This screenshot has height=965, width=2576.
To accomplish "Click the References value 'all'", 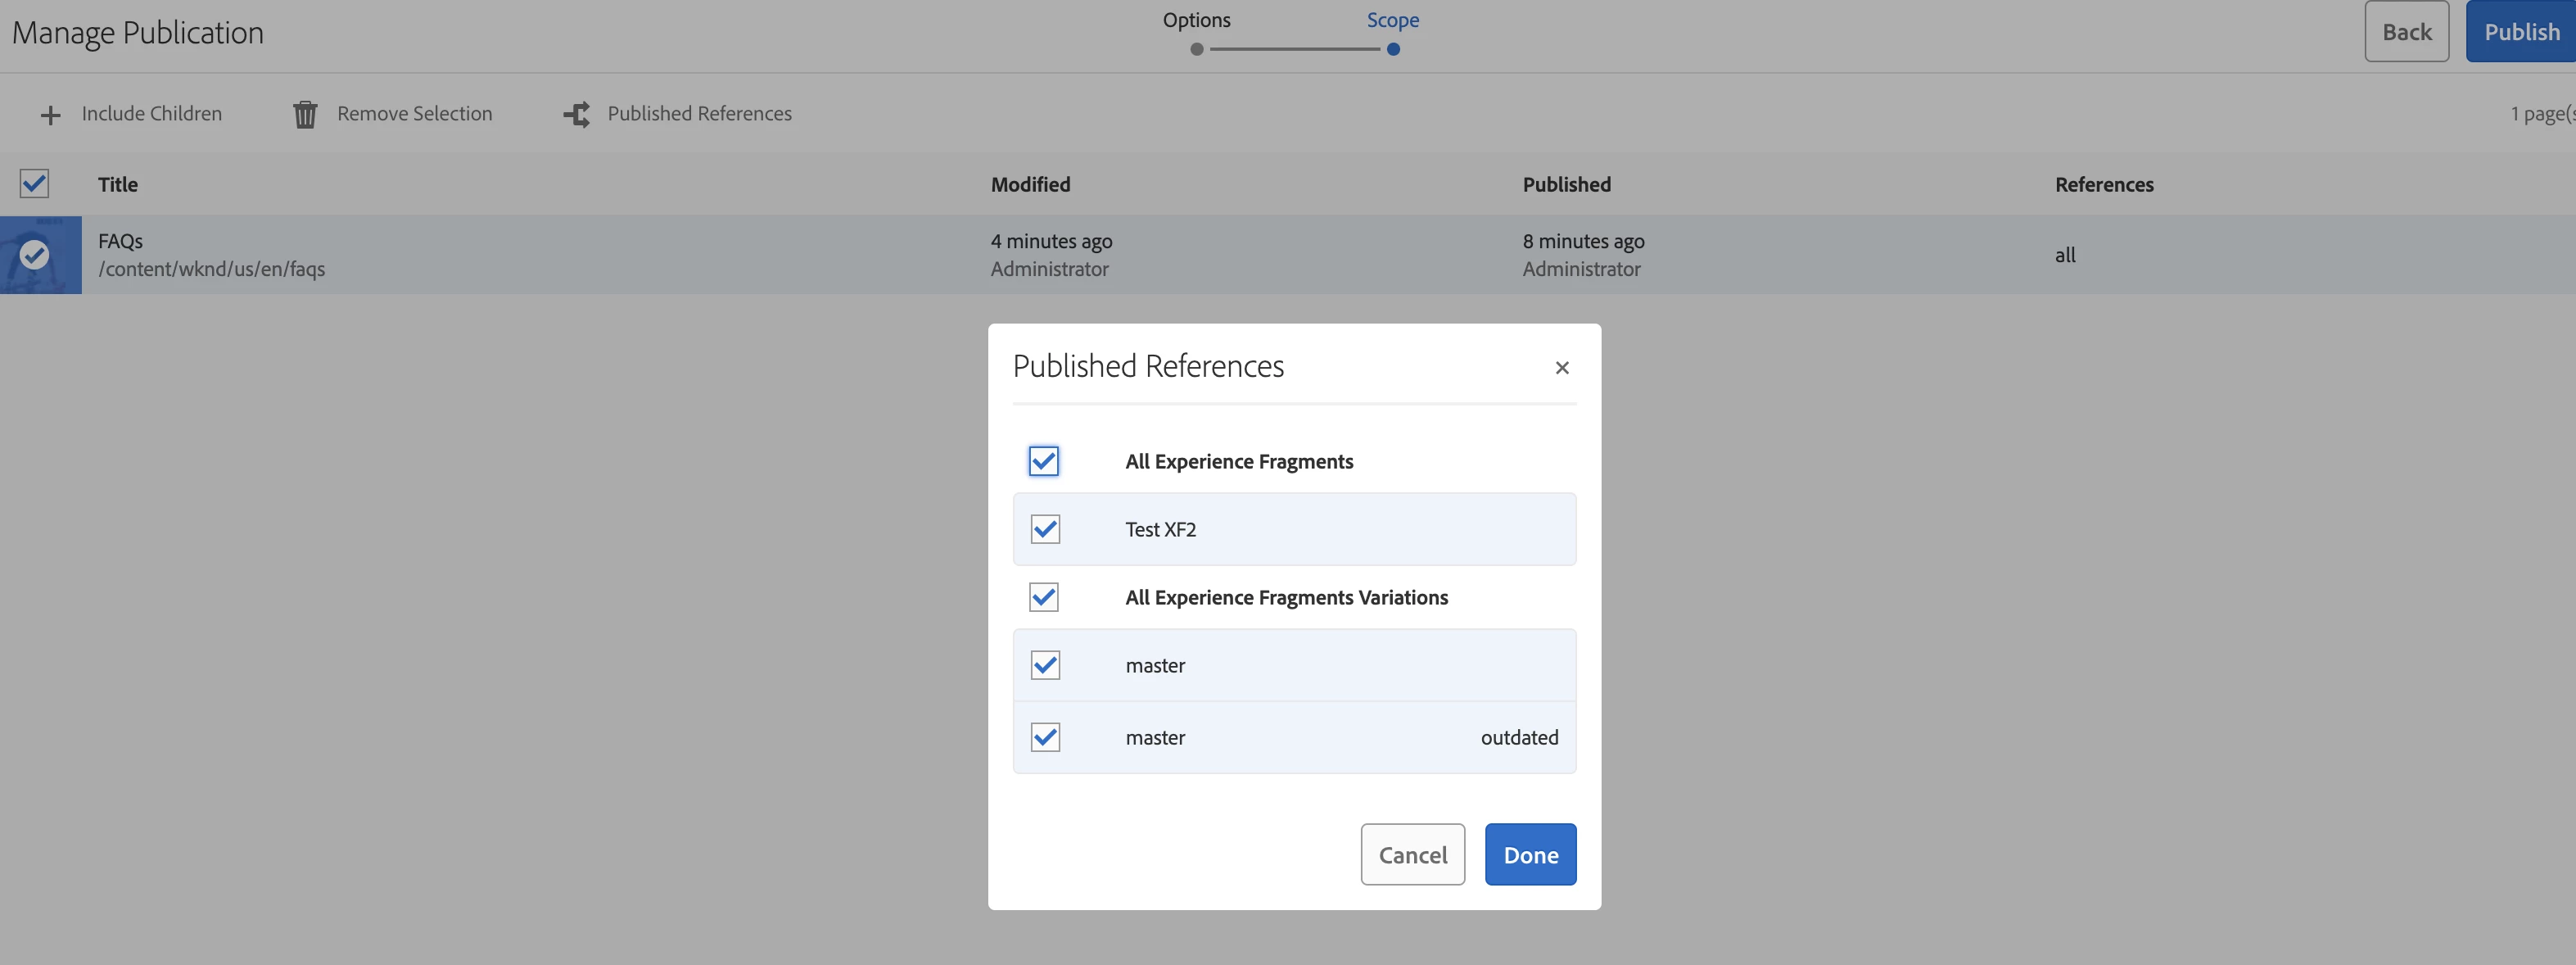I will tap(2065, 255).
